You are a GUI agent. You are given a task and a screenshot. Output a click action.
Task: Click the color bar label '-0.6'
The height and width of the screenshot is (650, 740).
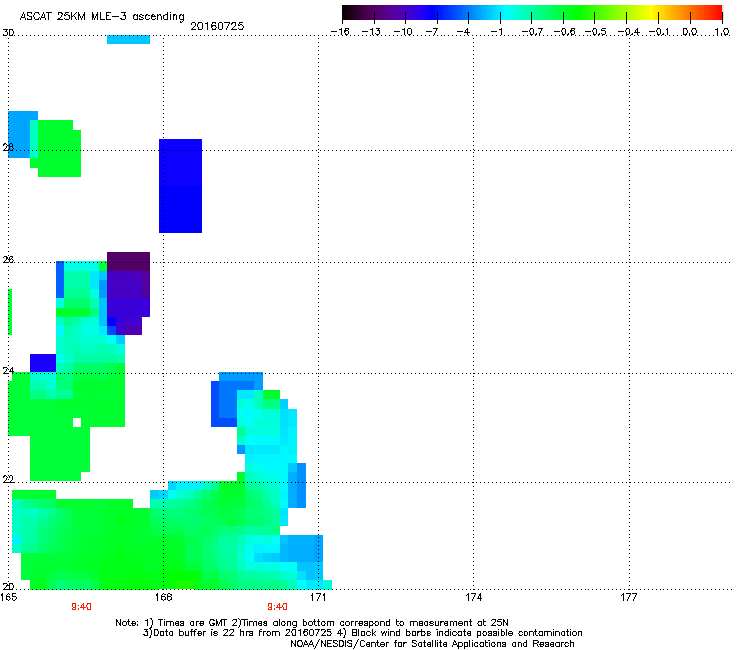564,32
